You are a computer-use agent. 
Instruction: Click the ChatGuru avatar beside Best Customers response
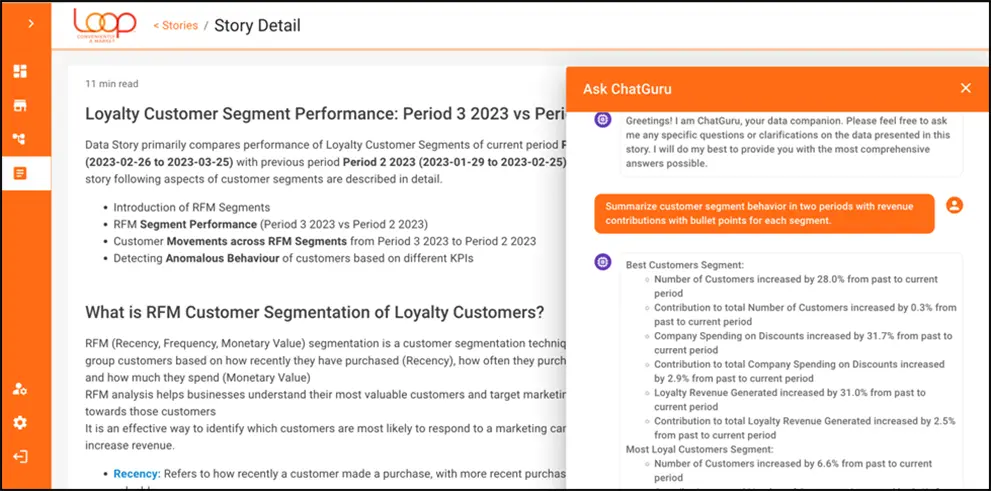pos(603,262)
